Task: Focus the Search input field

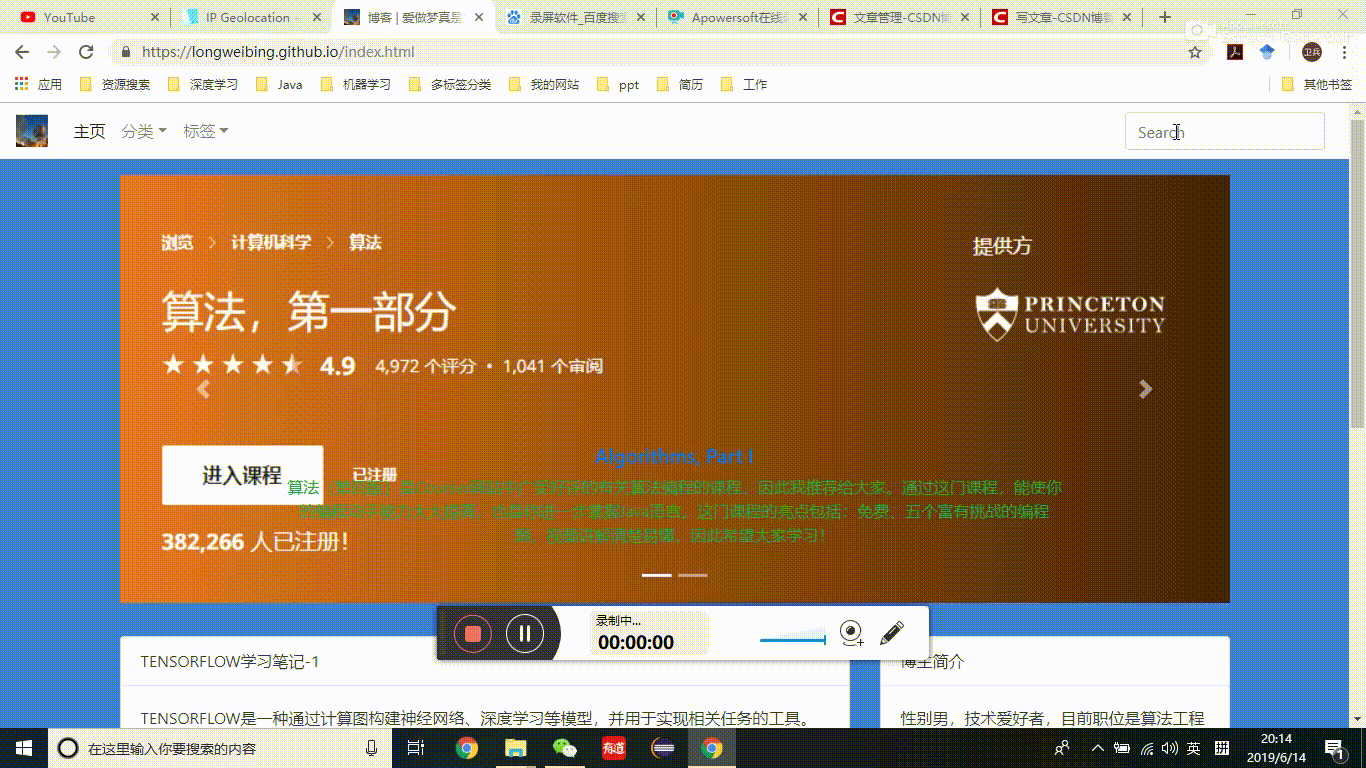Action: click(1225, 132)
